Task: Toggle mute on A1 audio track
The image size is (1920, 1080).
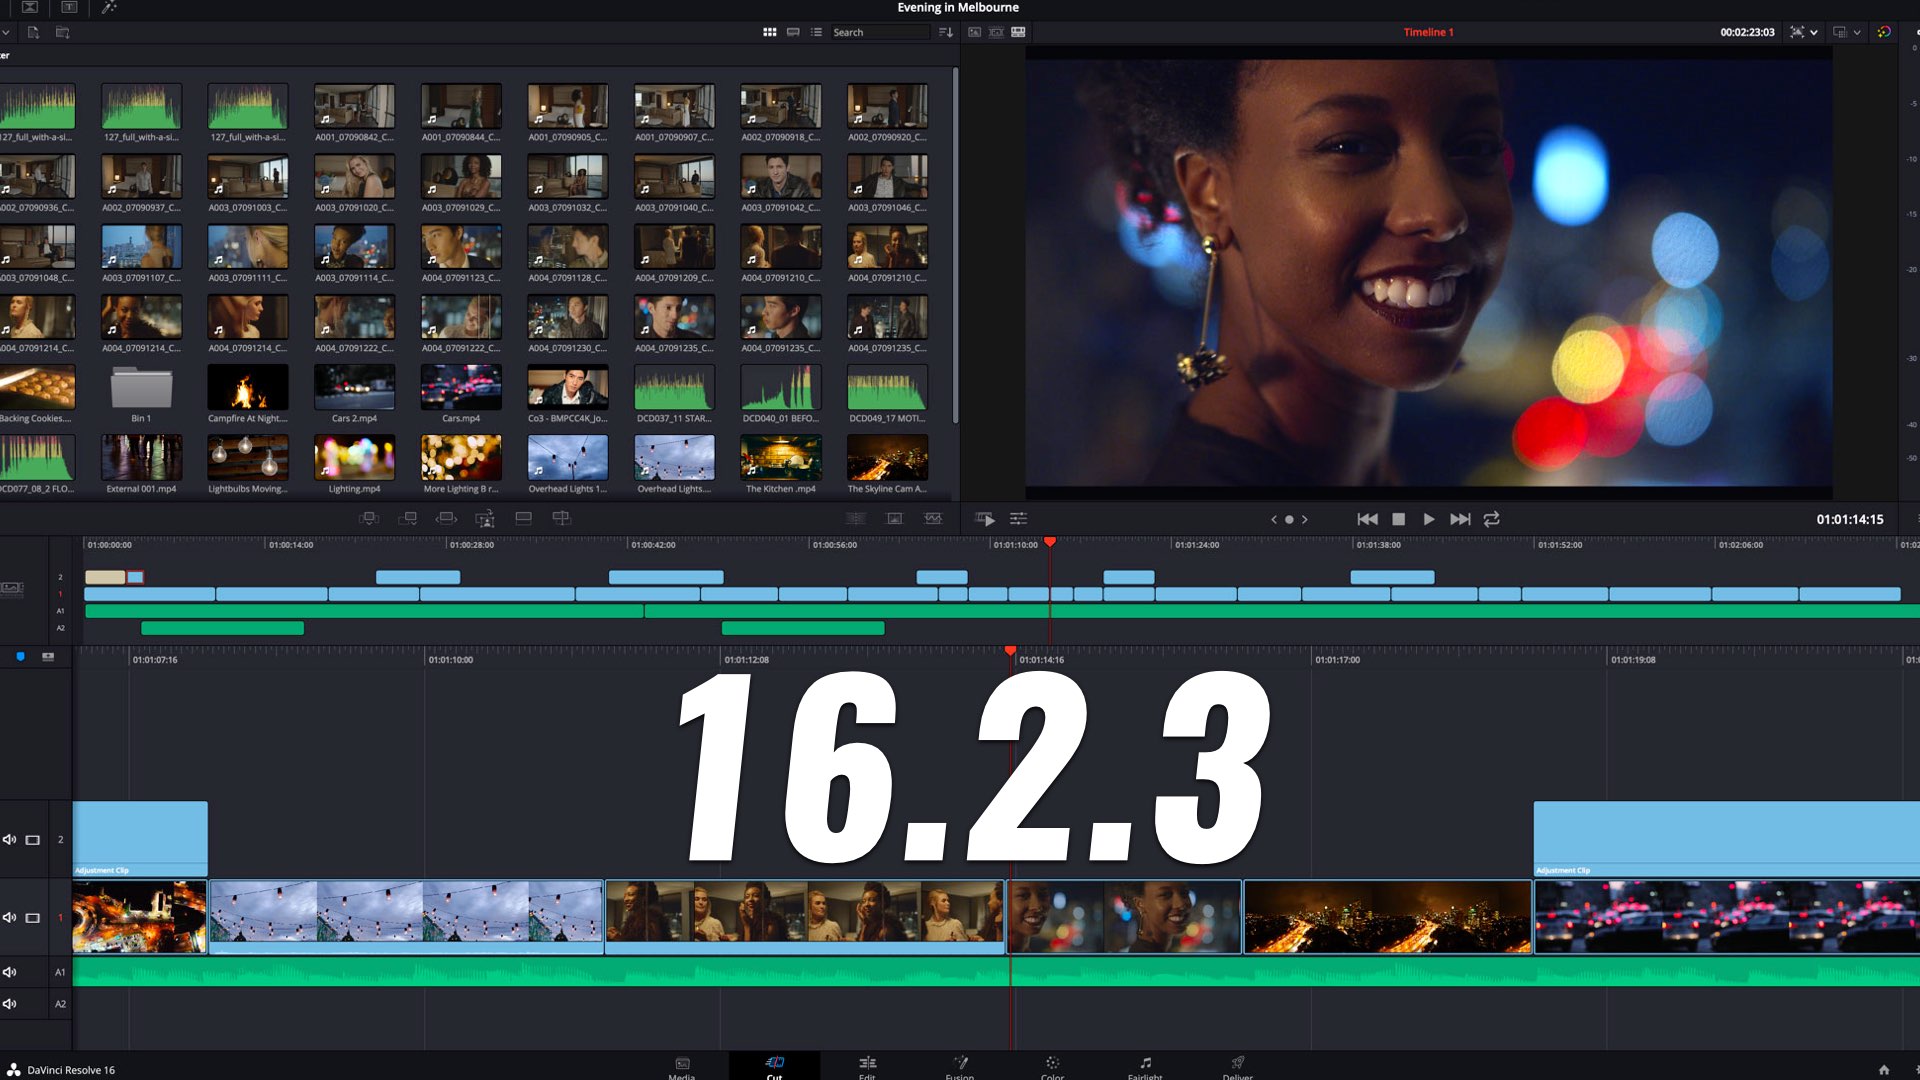Action: (11, 972)
